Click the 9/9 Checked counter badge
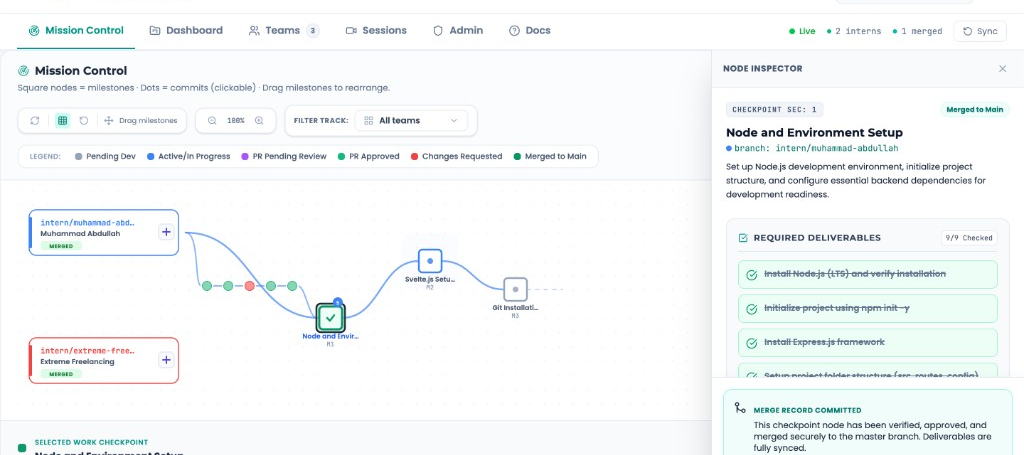The width and height of the screenshot is (1024, 455). (x=969, y=238)
